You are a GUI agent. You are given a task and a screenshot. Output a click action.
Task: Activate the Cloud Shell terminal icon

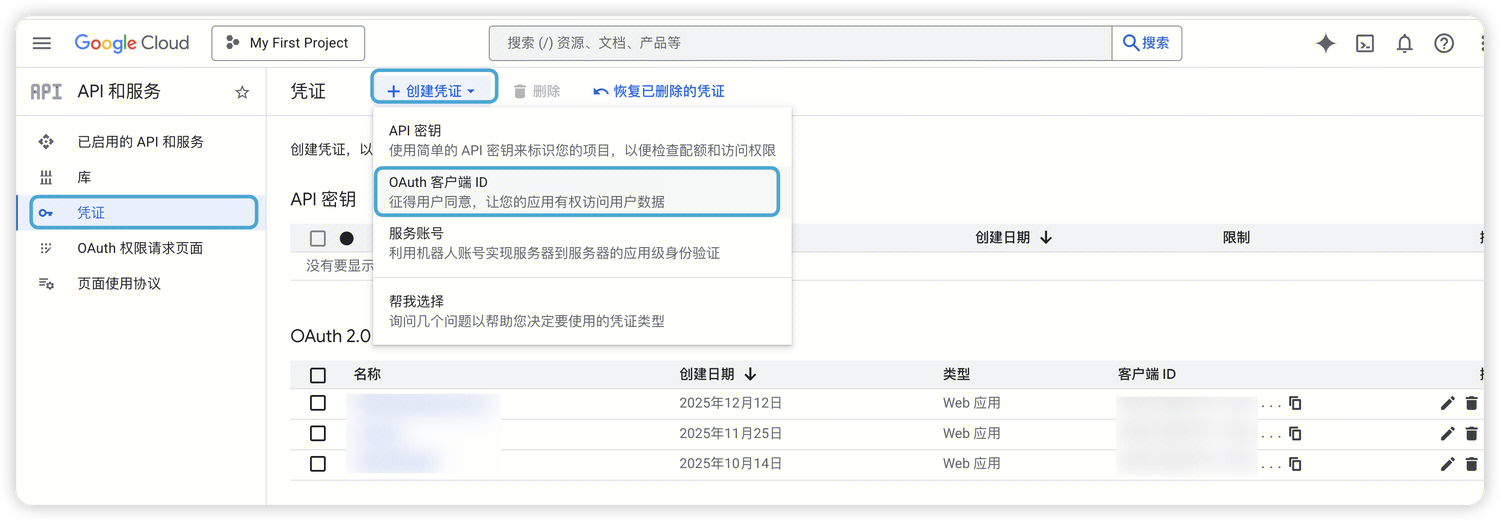coord(1365,43)
